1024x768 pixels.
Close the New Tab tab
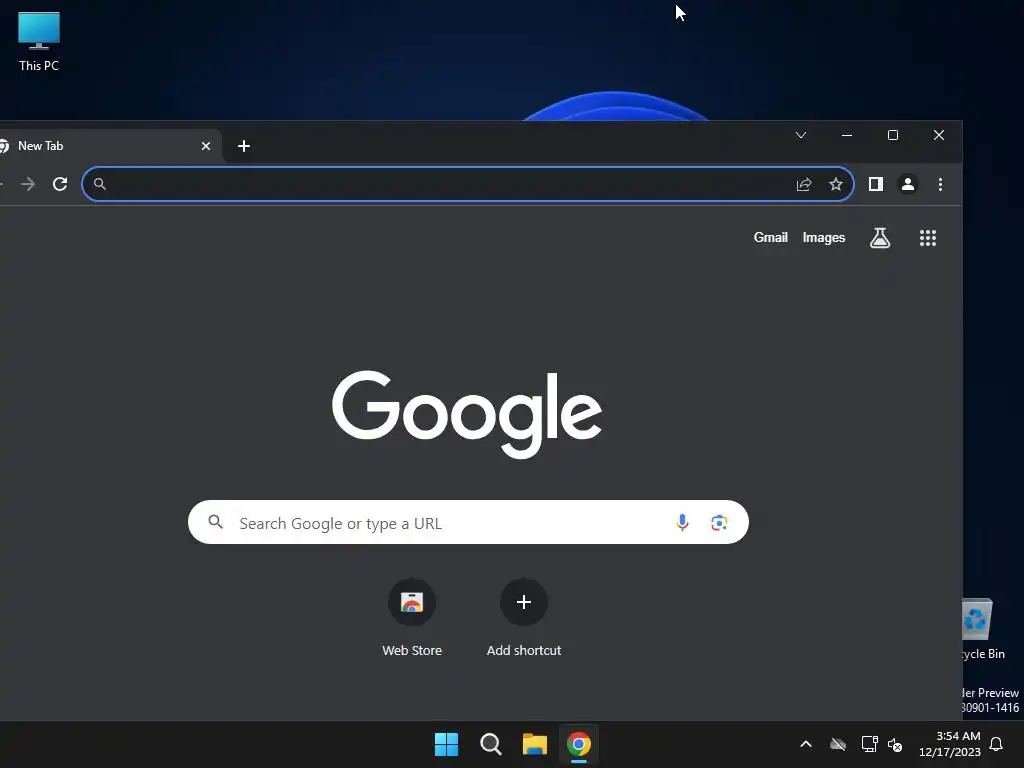206,146
